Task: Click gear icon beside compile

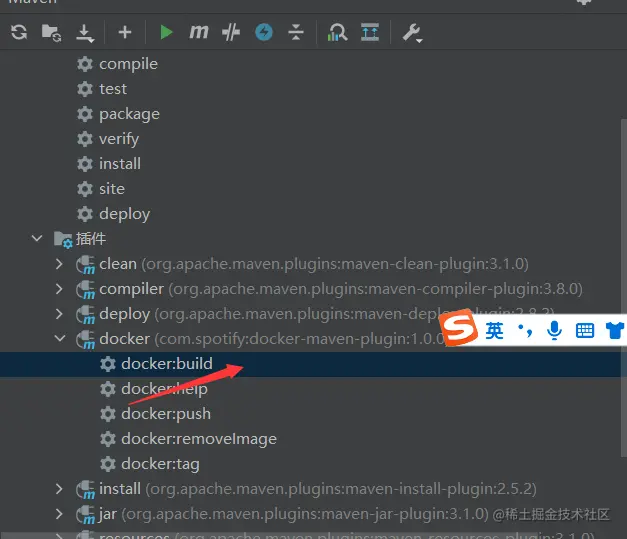Action: pyautogui.click(x=85, y=64)
